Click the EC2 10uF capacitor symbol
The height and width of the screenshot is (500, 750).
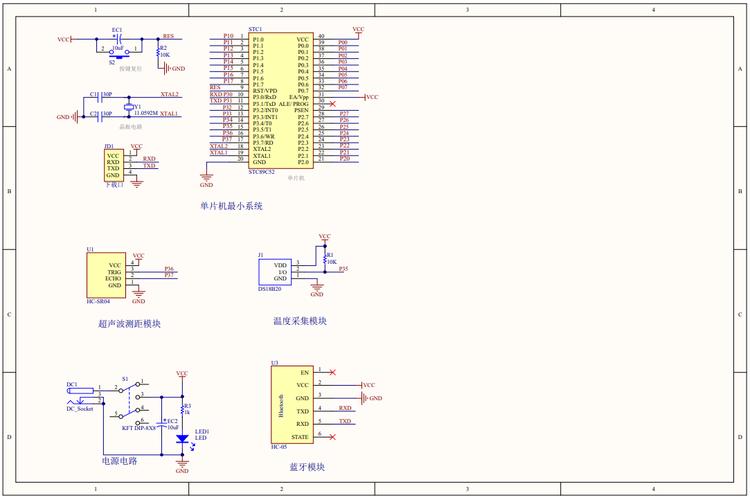[x=162, y=424]
